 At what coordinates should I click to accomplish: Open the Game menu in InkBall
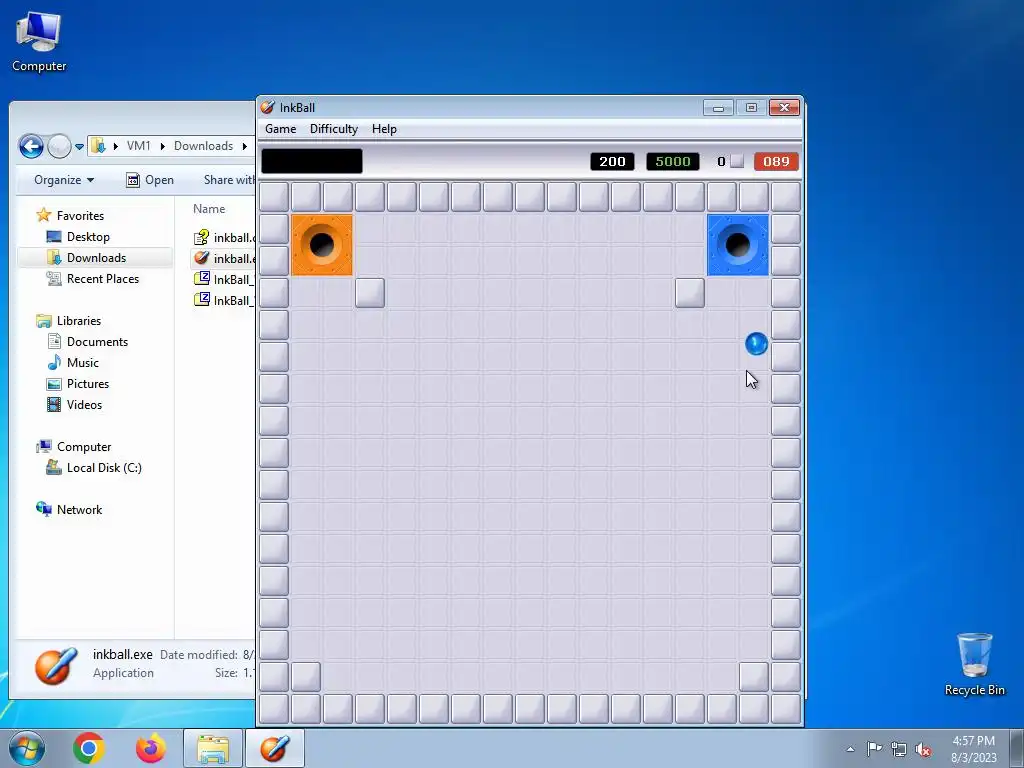tap(280, 129)
